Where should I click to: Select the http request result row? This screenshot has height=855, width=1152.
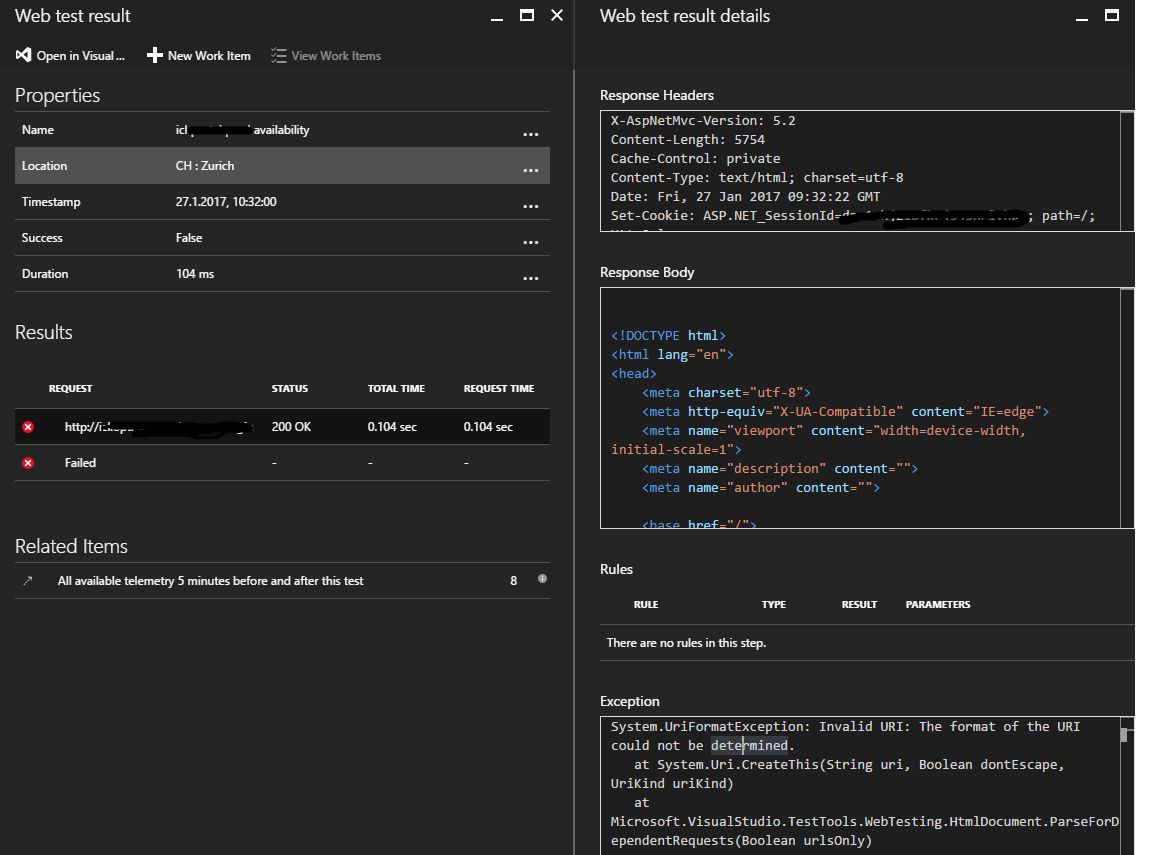282,427
